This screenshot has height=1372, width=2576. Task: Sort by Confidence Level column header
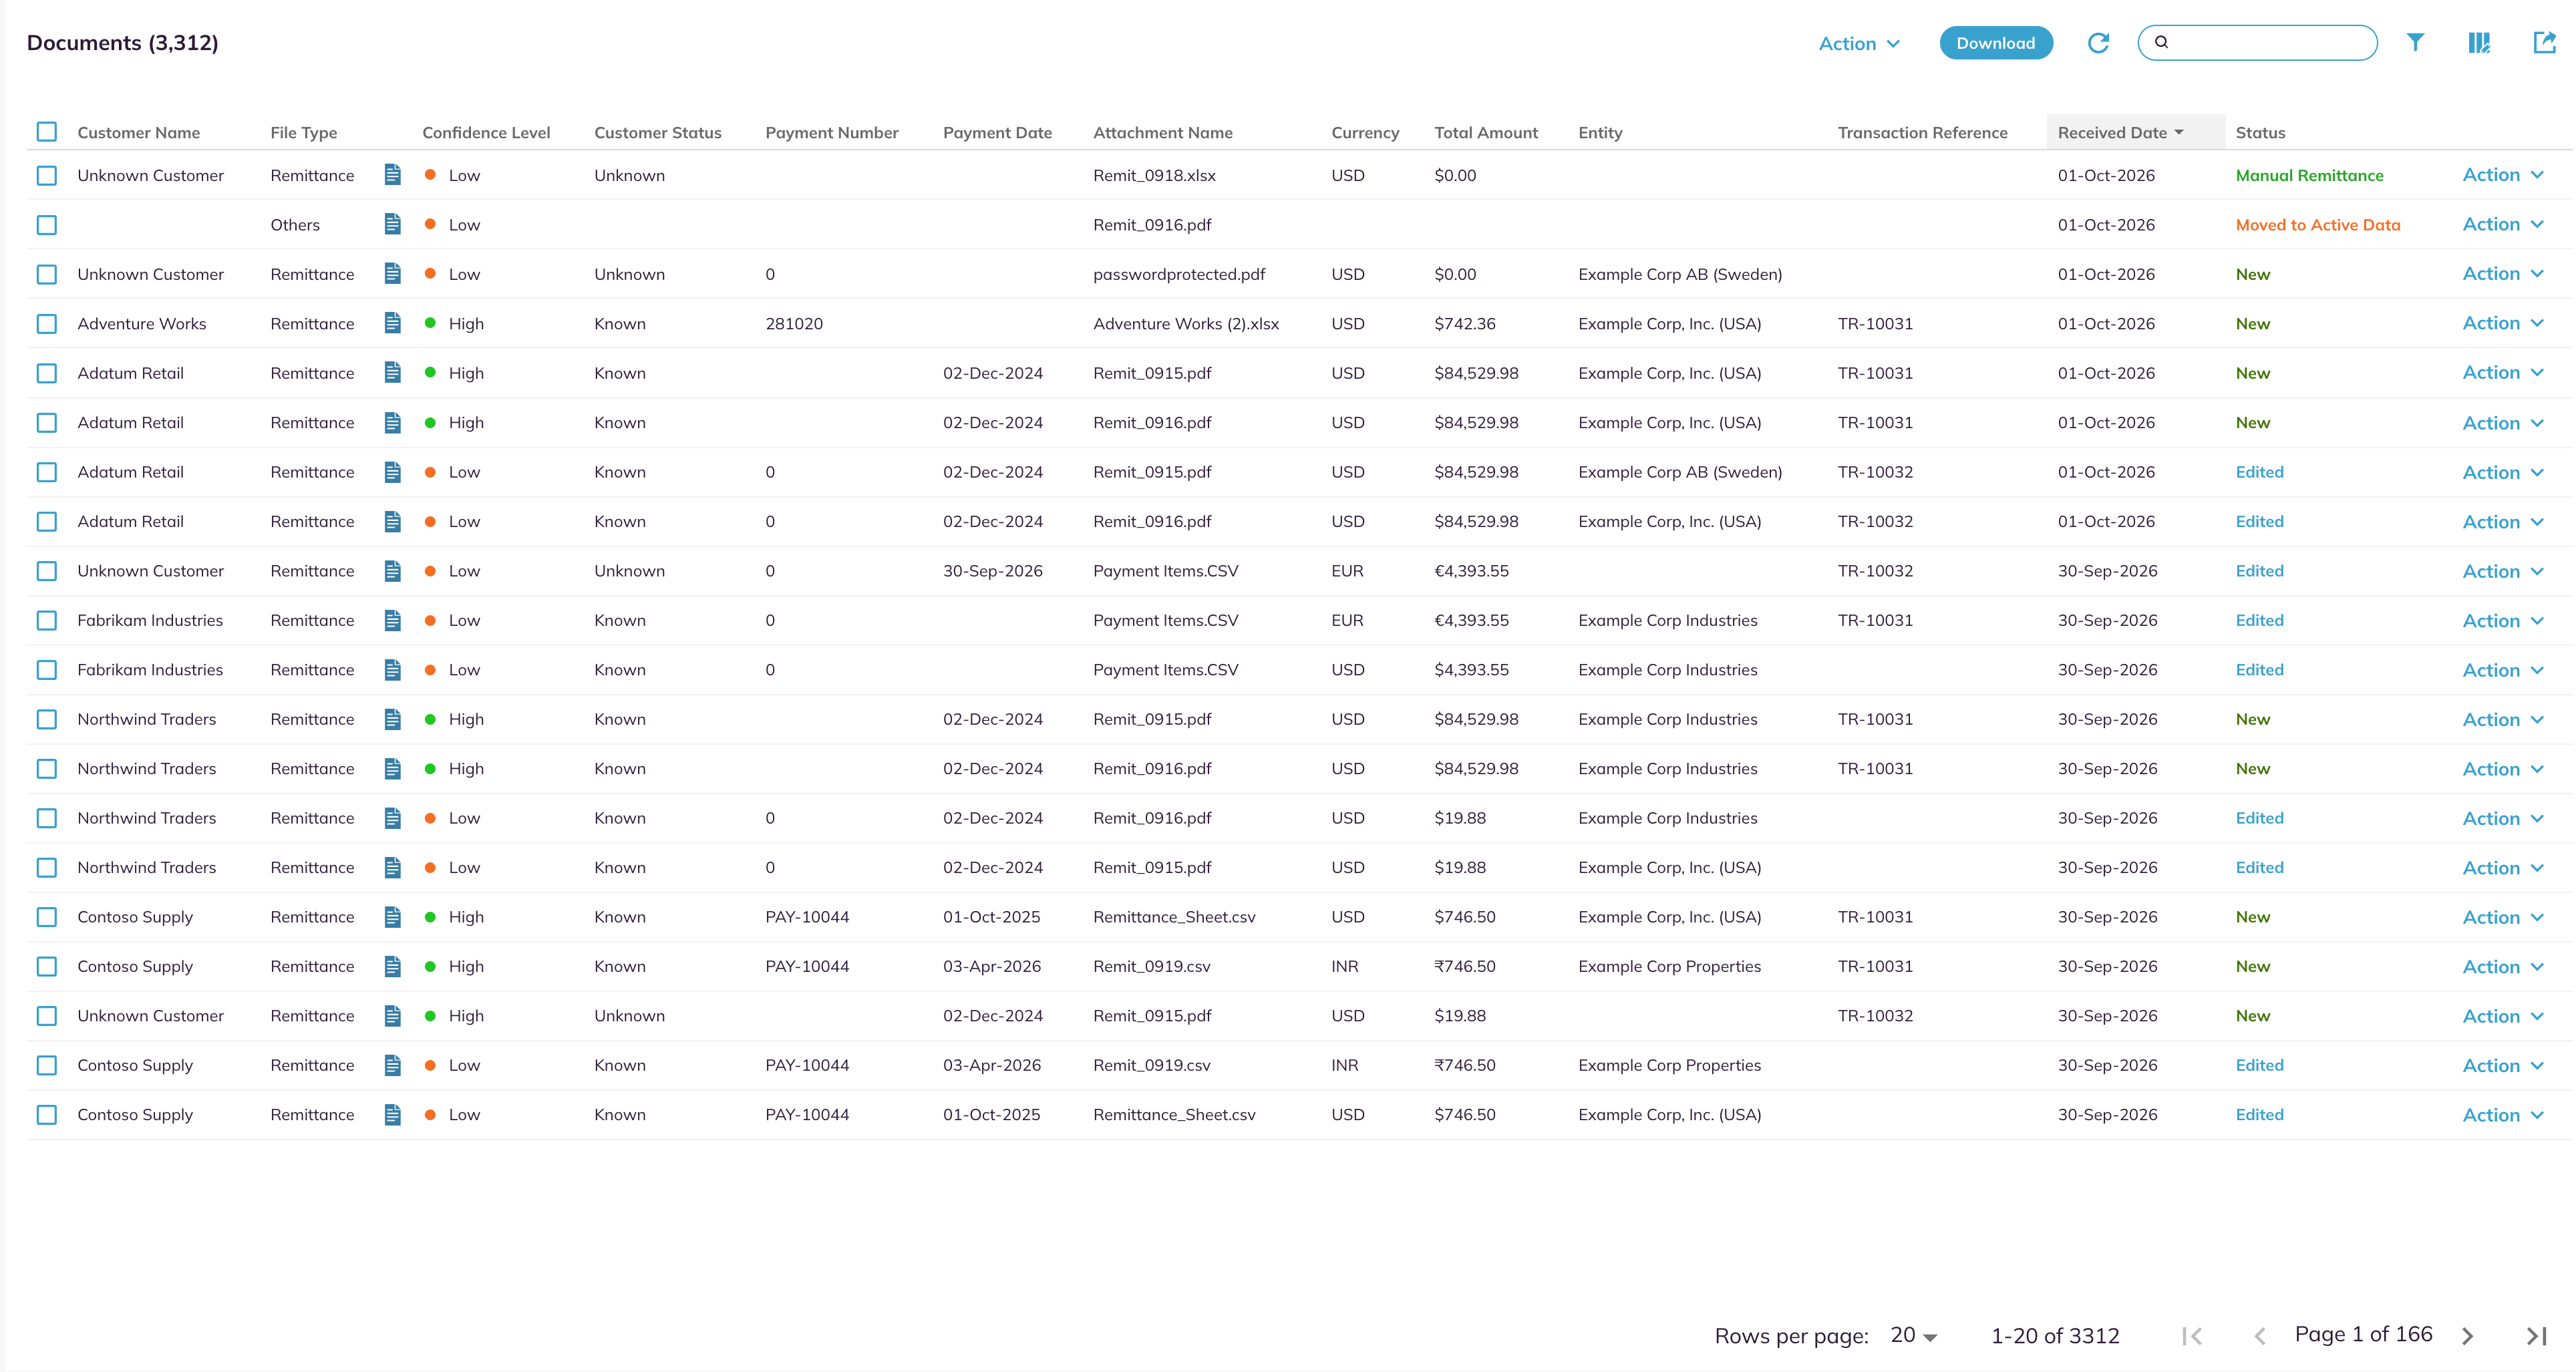point(486,132)
